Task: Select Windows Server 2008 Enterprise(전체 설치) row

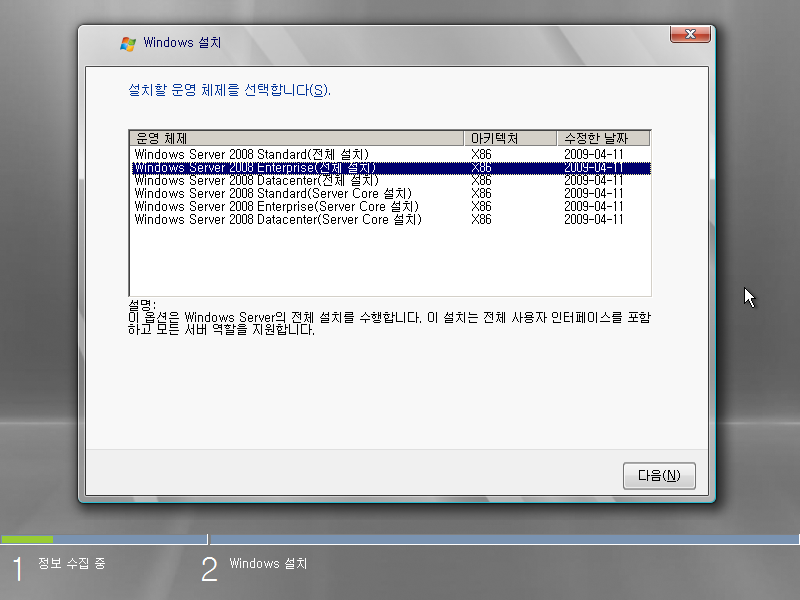Action: tap(391, 168)
